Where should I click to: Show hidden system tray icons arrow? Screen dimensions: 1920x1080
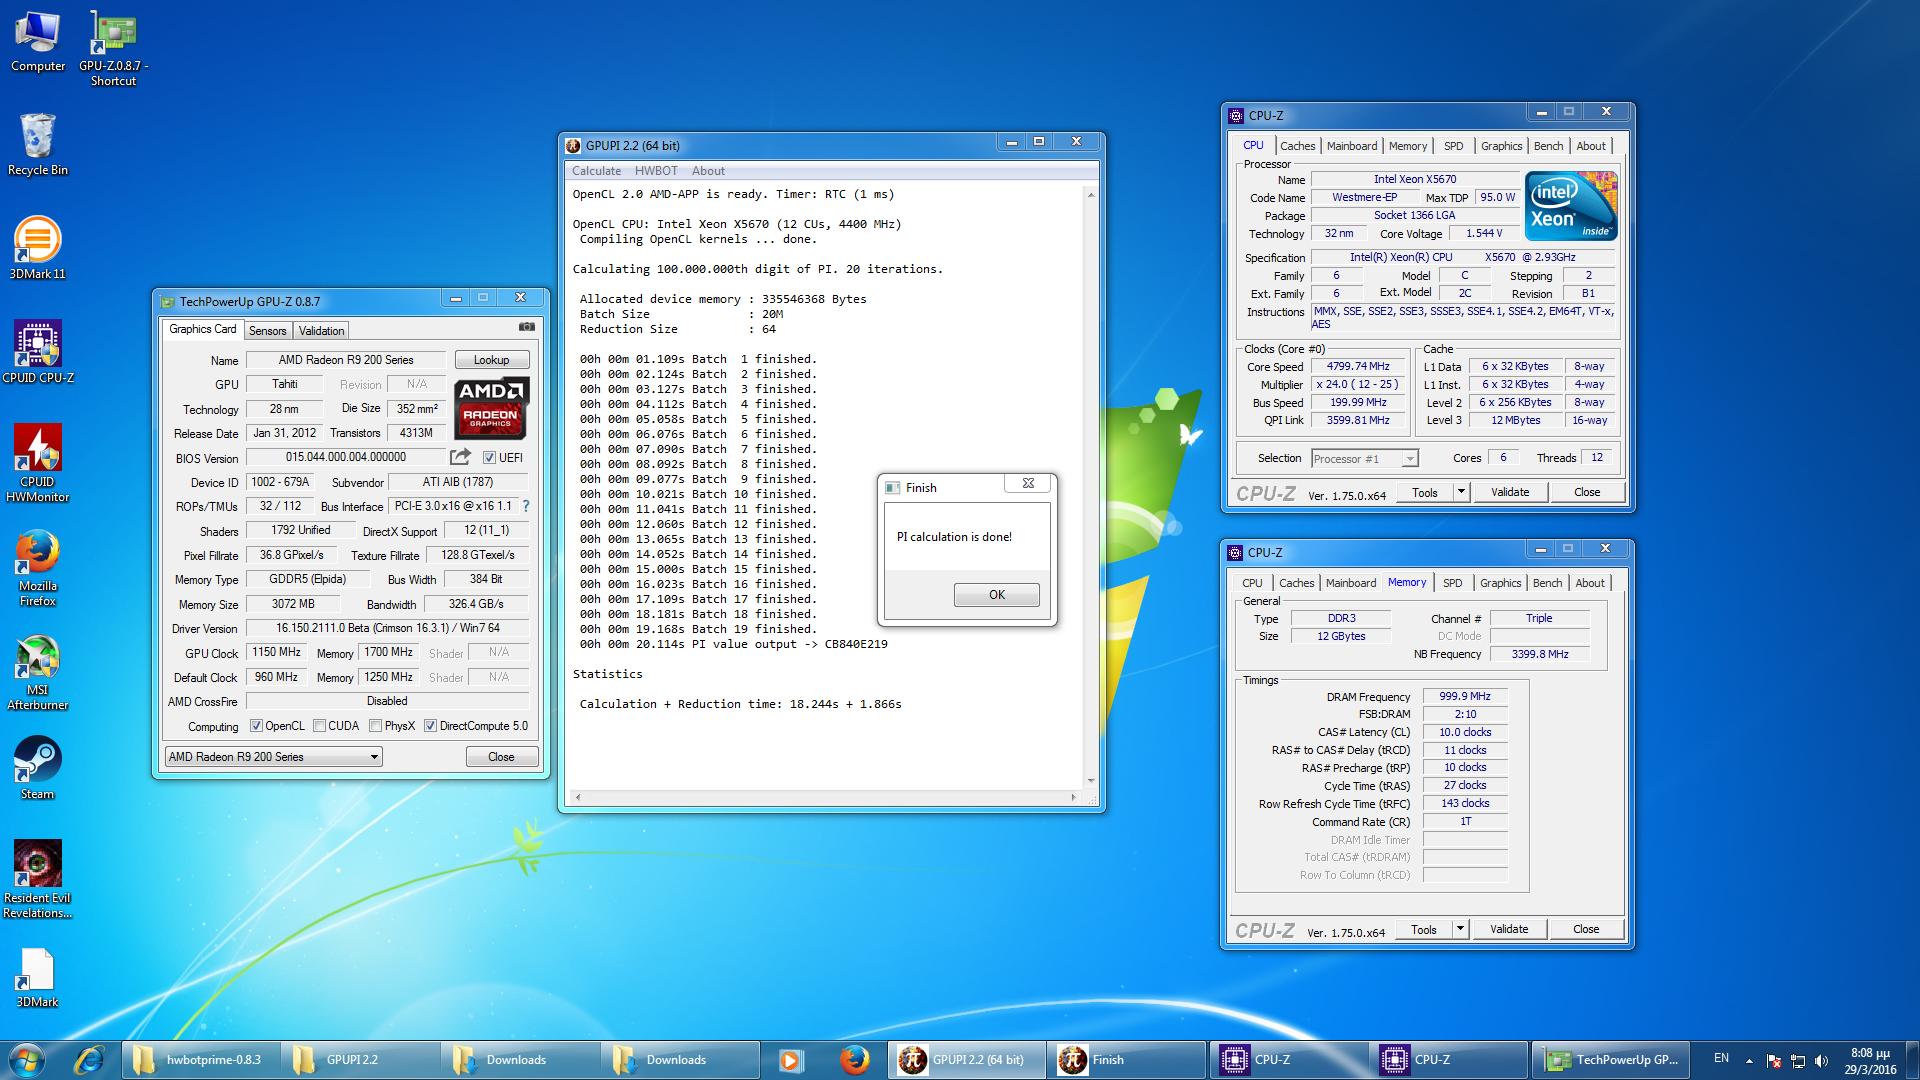[x=1749, y=1060]
